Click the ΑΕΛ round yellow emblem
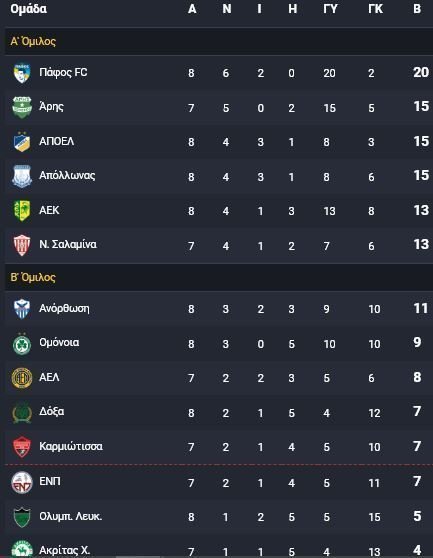433x558 pixels. point(22,378)
